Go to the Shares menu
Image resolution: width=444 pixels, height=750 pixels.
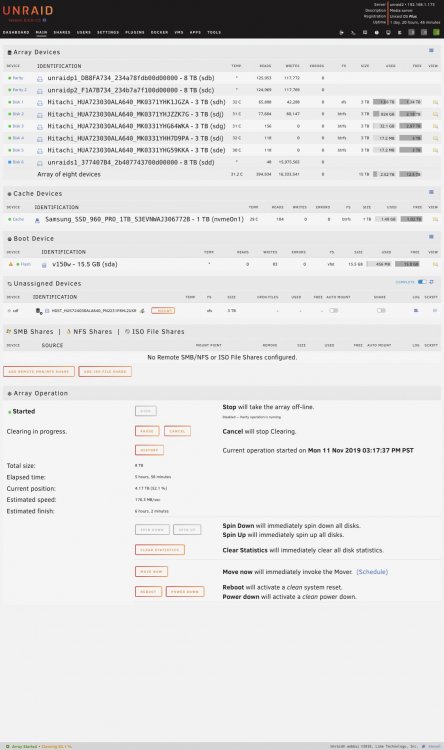pyautogui.click(x=62, y=33)
